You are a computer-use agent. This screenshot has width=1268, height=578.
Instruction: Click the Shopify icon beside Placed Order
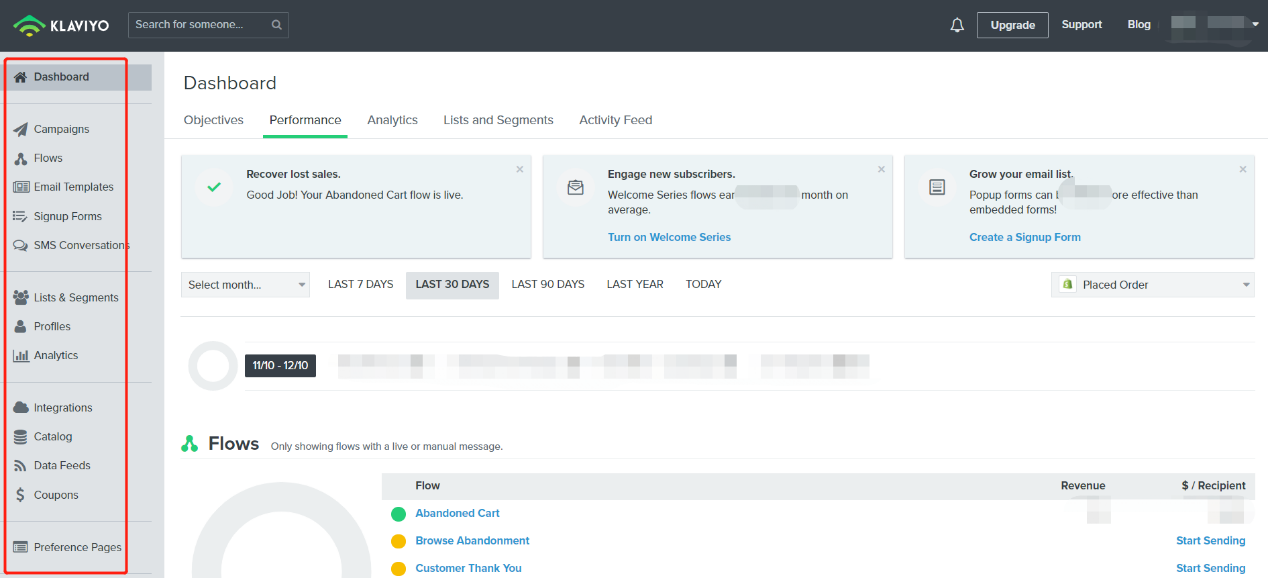(1067, 284)
